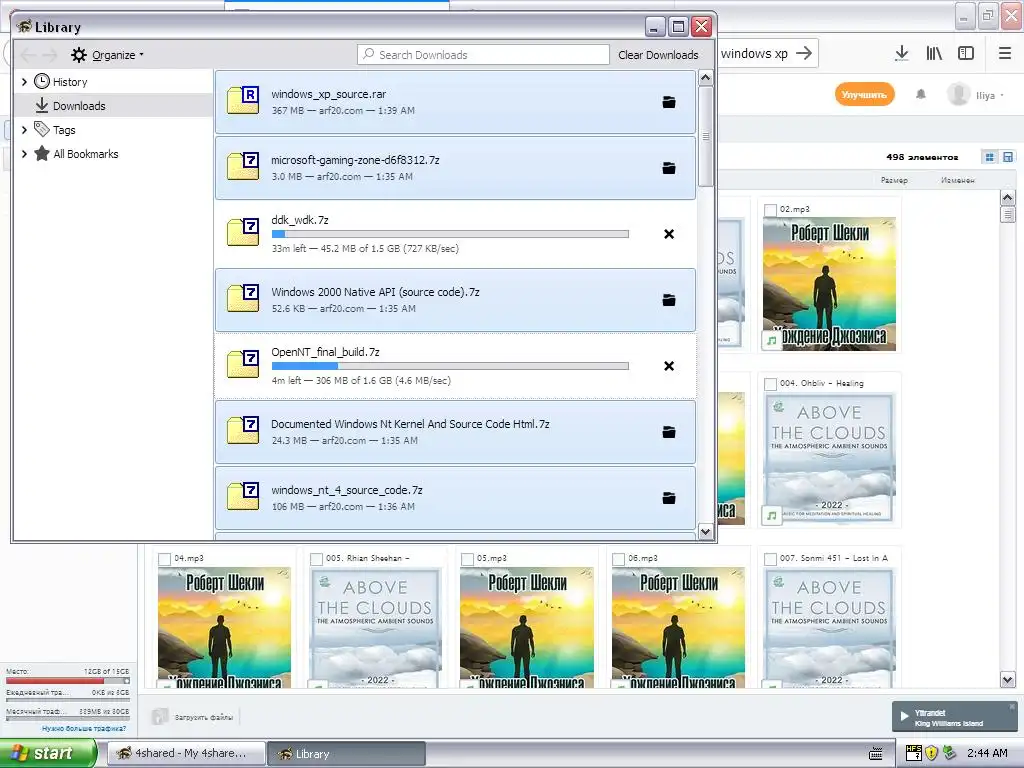Focus the Search Downloads field
Screen dimensions: 1024x768
(x=483, y=55)
